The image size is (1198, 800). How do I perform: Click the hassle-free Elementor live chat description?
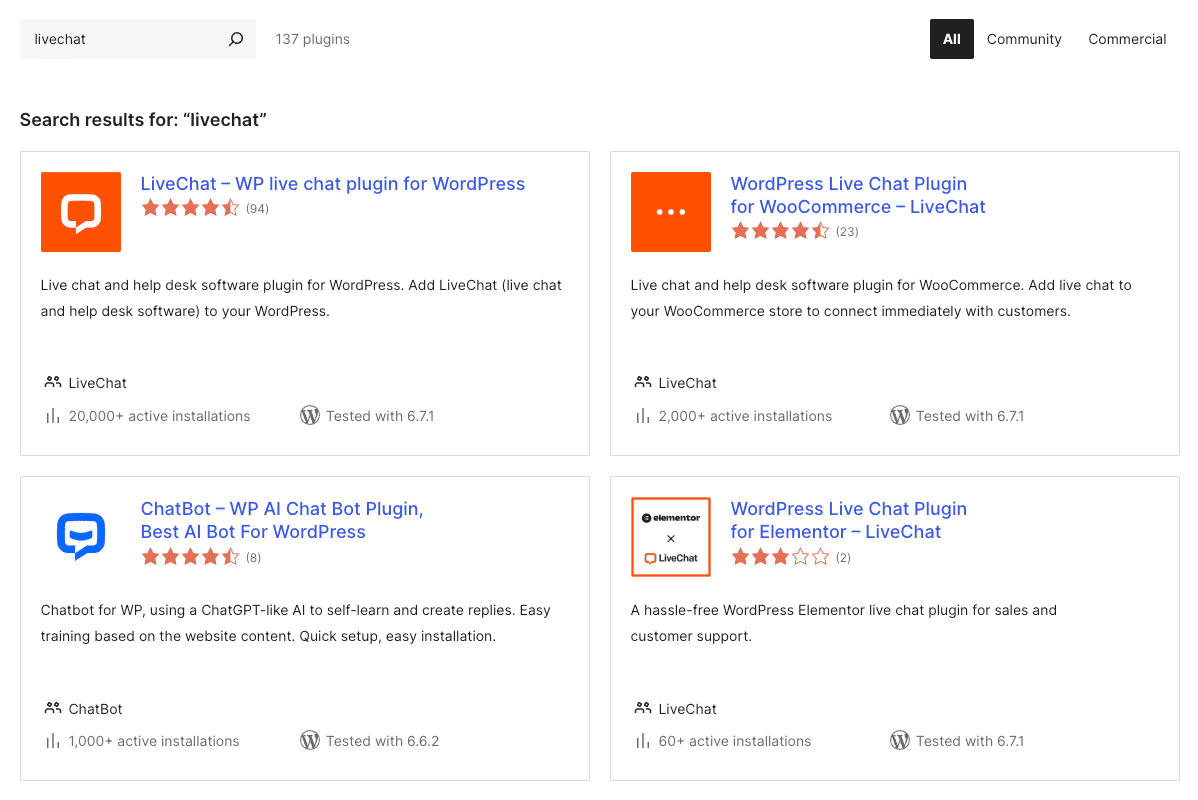pyautogui.click(x=843, y=623)
